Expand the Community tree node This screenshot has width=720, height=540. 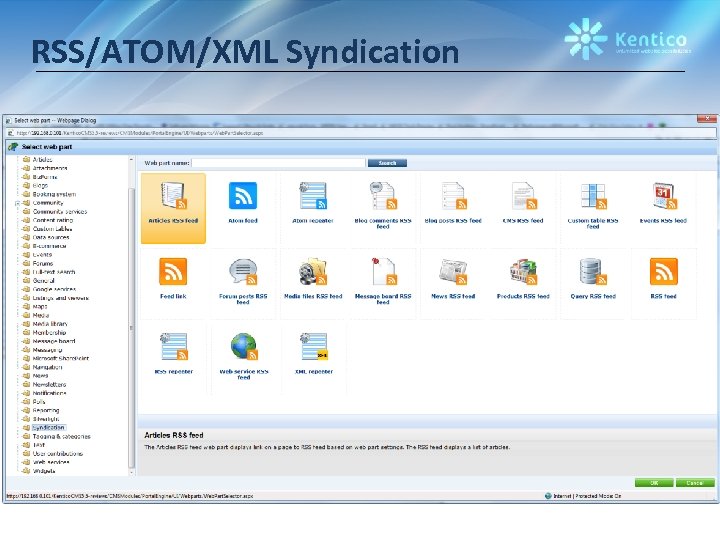coord(17,203)
